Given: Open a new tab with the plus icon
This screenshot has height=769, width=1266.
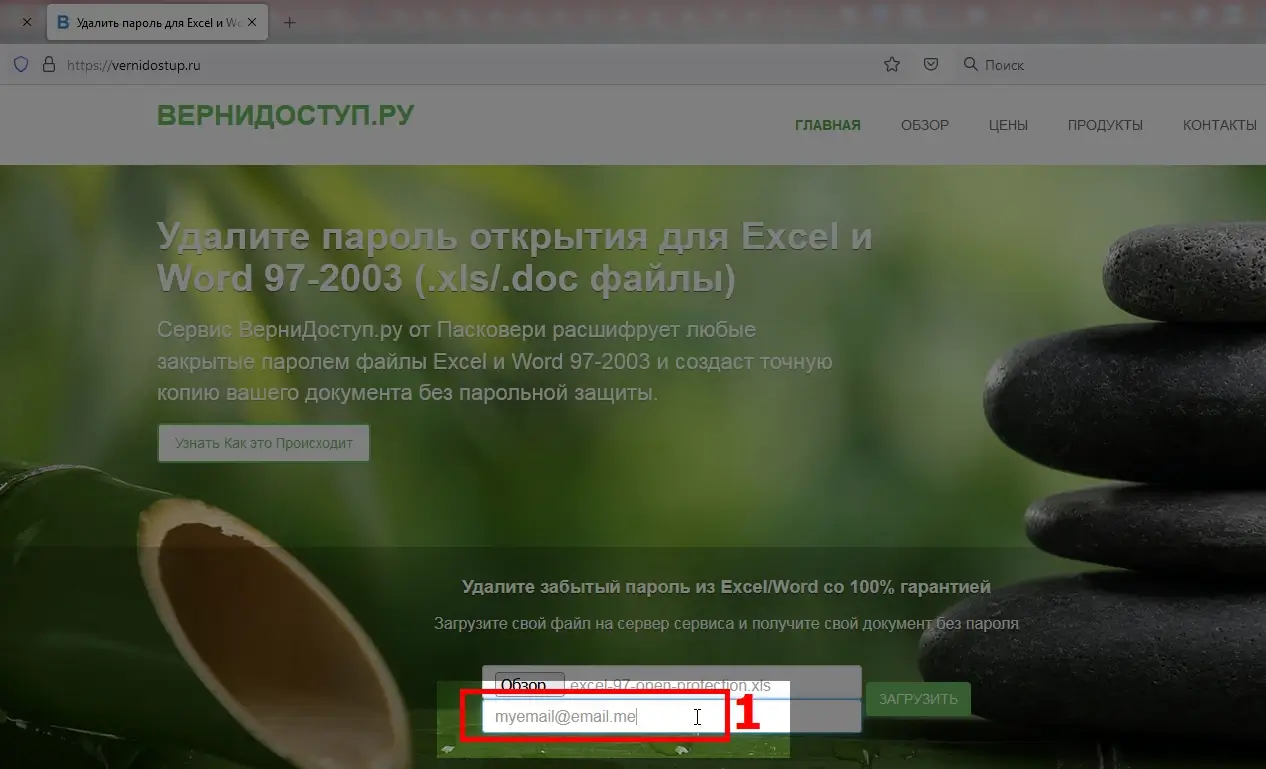Looking at the screenshot, I should tap(290, 22).
